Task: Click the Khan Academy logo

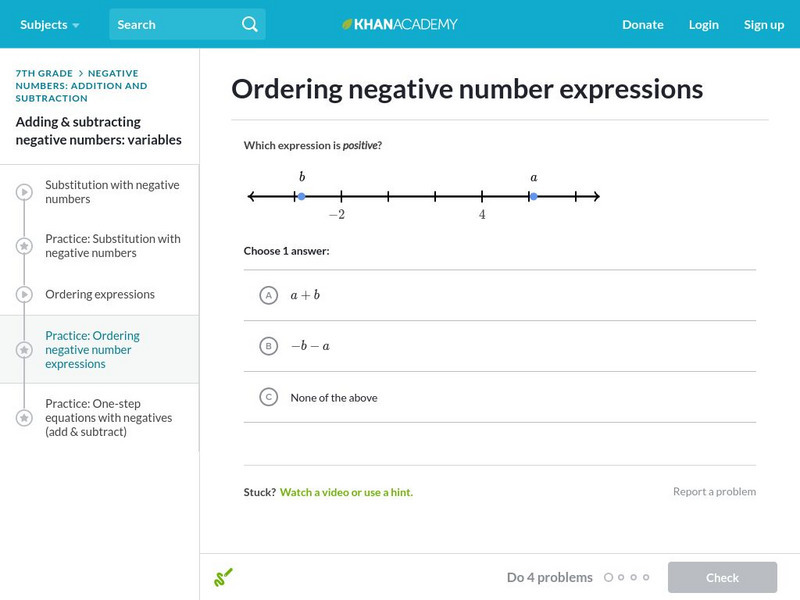Action: coord(400,24)
